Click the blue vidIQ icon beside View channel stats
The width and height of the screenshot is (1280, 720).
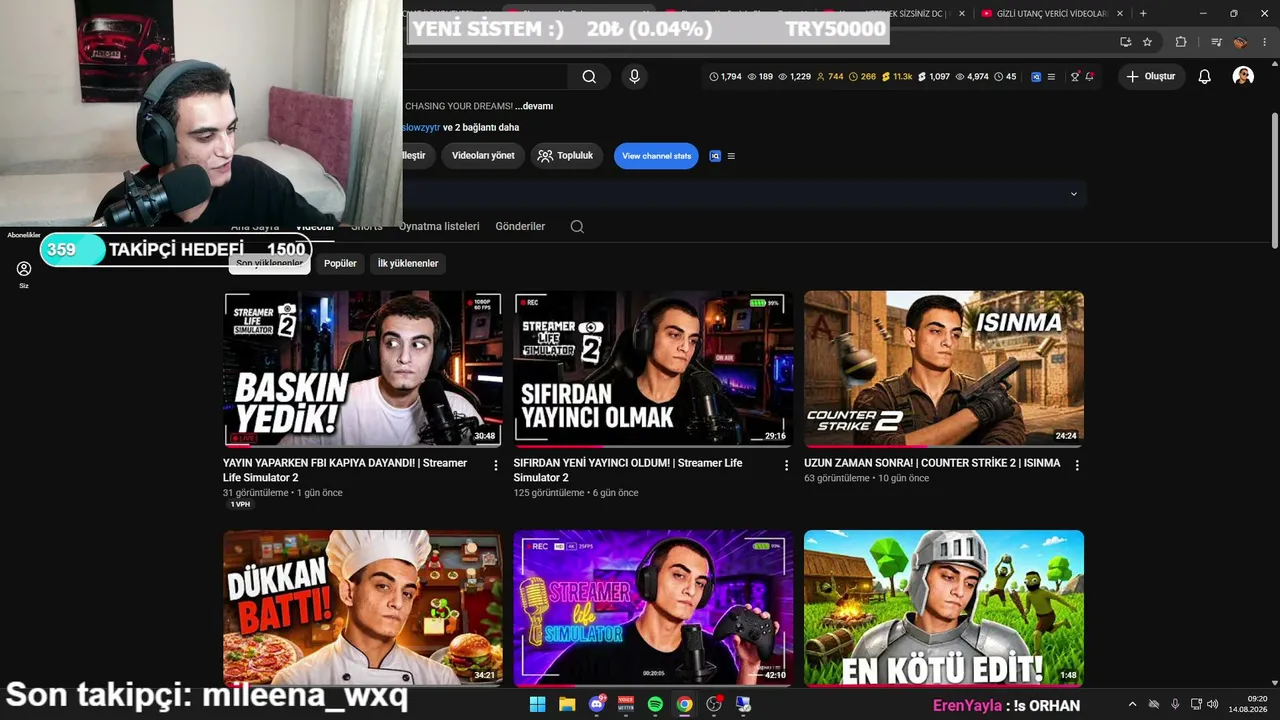(x=715, y=156)
